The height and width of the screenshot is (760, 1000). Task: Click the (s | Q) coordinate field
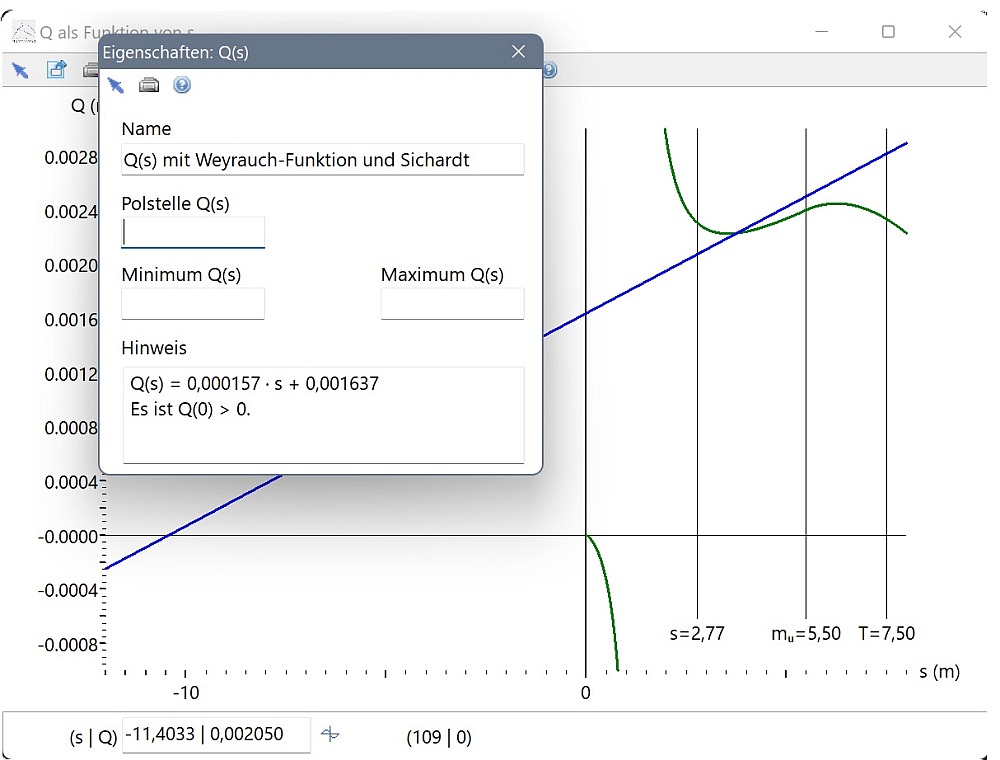(216, 735)
